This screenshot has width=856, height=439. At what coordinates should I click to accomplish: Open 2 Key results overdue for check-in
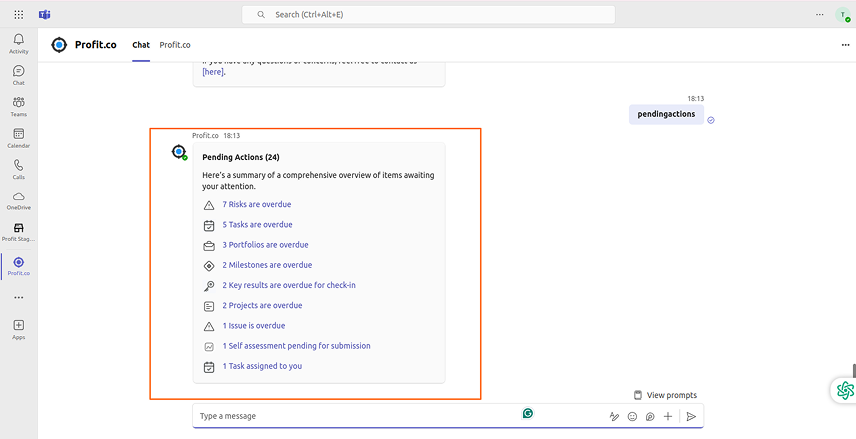pyautogui.click(x=289, y=285)
